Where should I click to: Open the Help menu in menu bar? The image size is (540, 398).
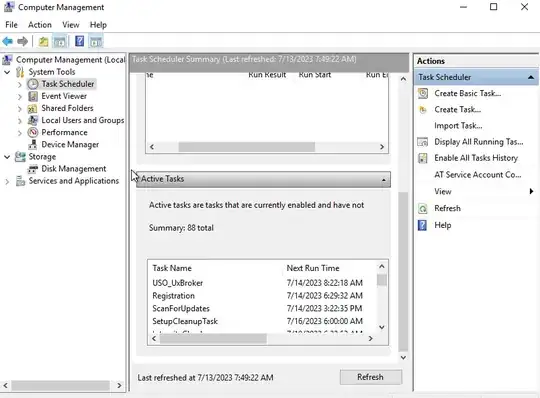click(98, 25)
